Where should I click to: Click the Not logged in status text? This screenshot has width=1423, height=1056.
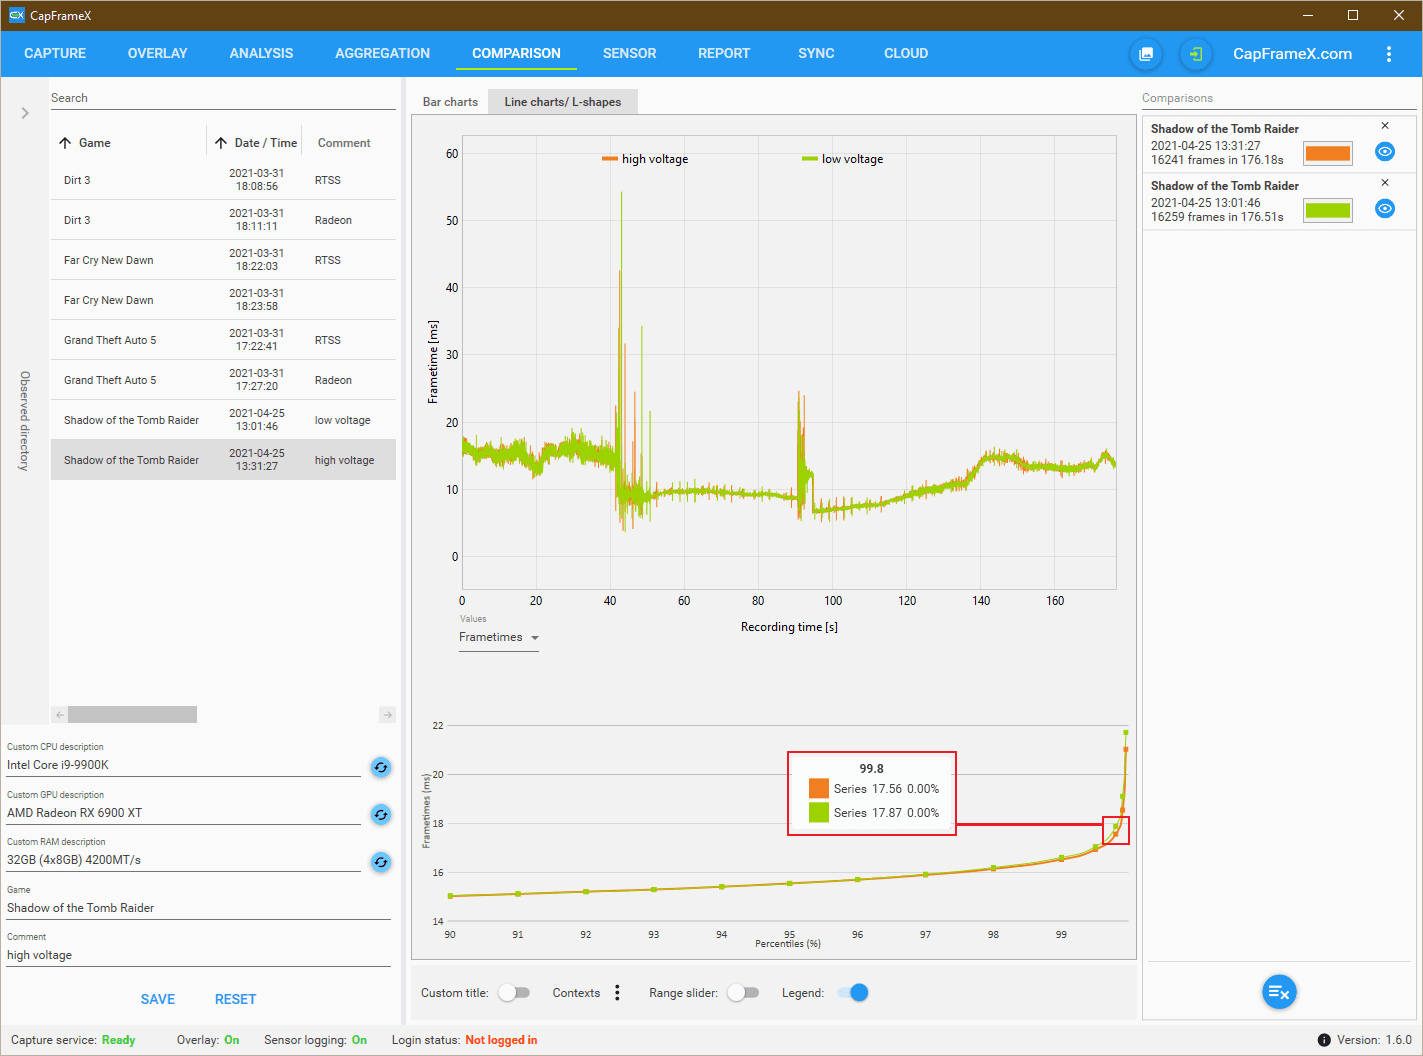(501, 1040)
